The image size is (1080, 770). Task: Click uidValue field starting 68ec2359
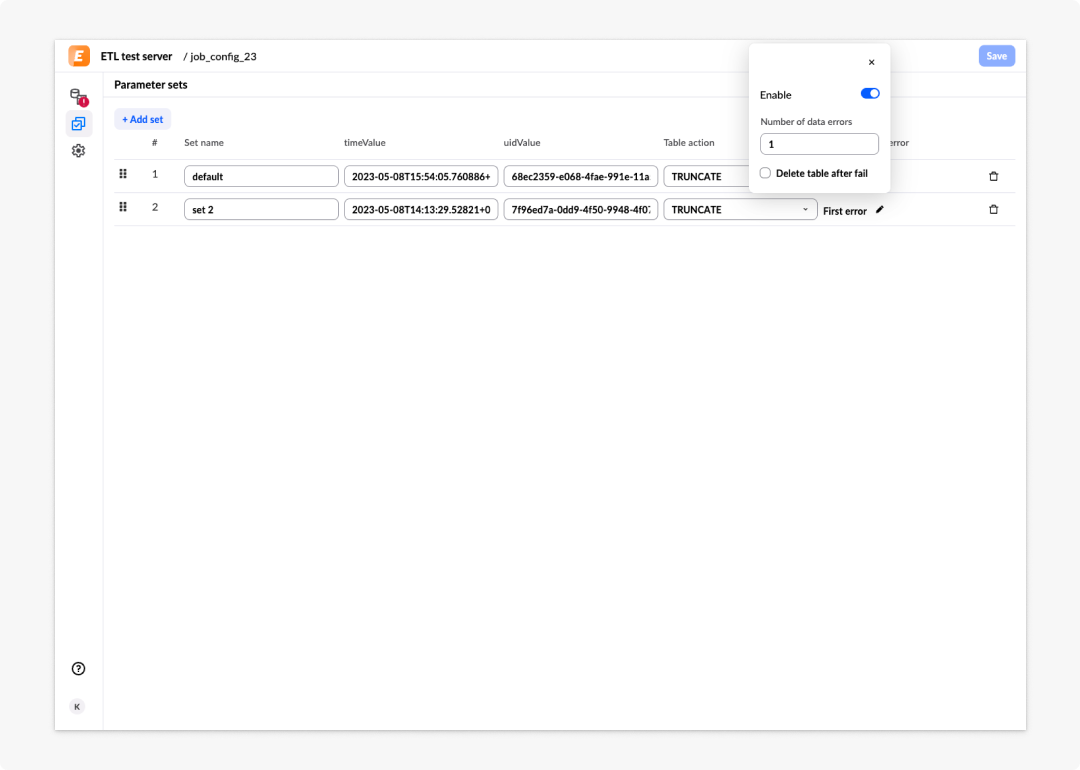tap(581, 176)
